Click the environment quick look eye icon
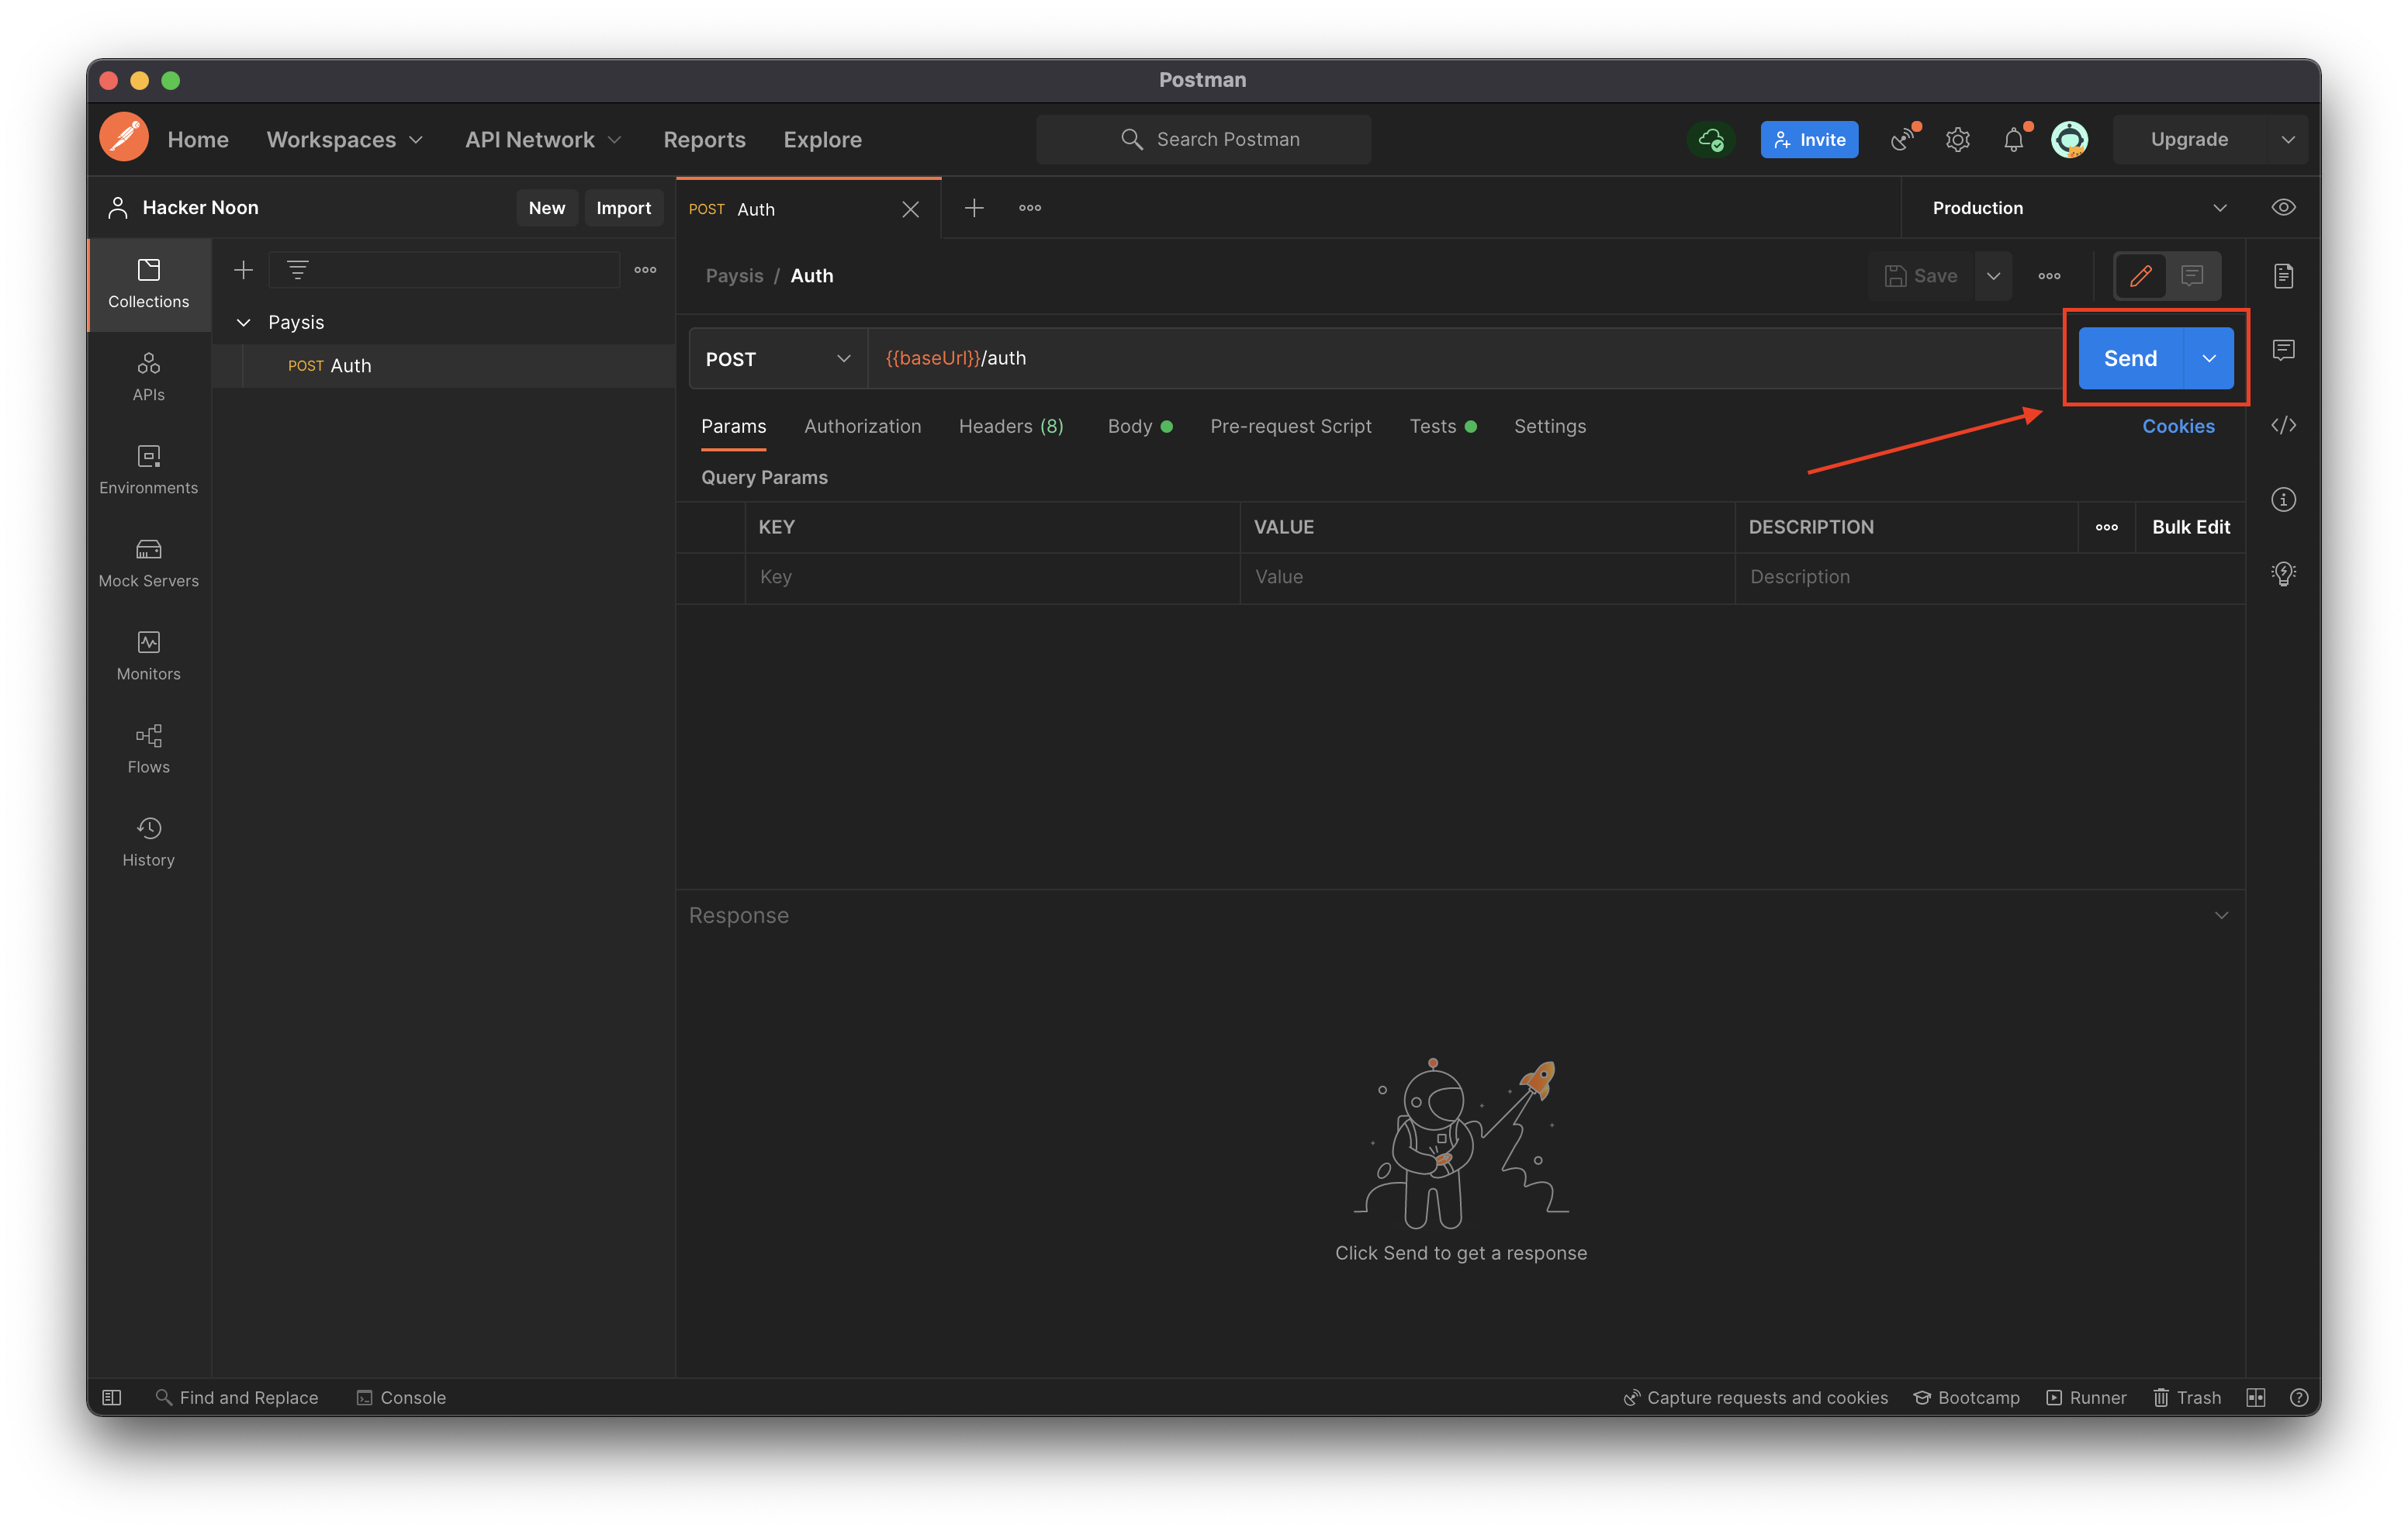The image size is (2408, 1531). (2283, 208)
